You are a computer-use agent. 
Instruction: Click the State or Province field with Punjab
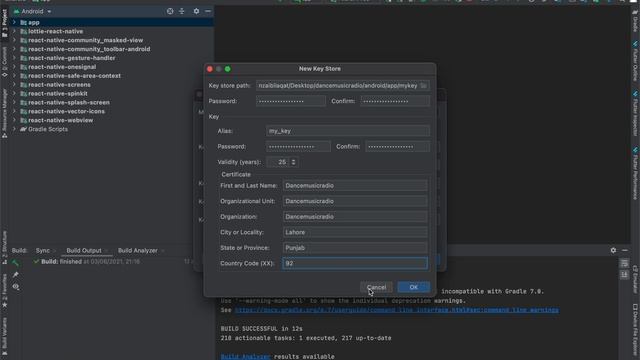pos(355,248)
